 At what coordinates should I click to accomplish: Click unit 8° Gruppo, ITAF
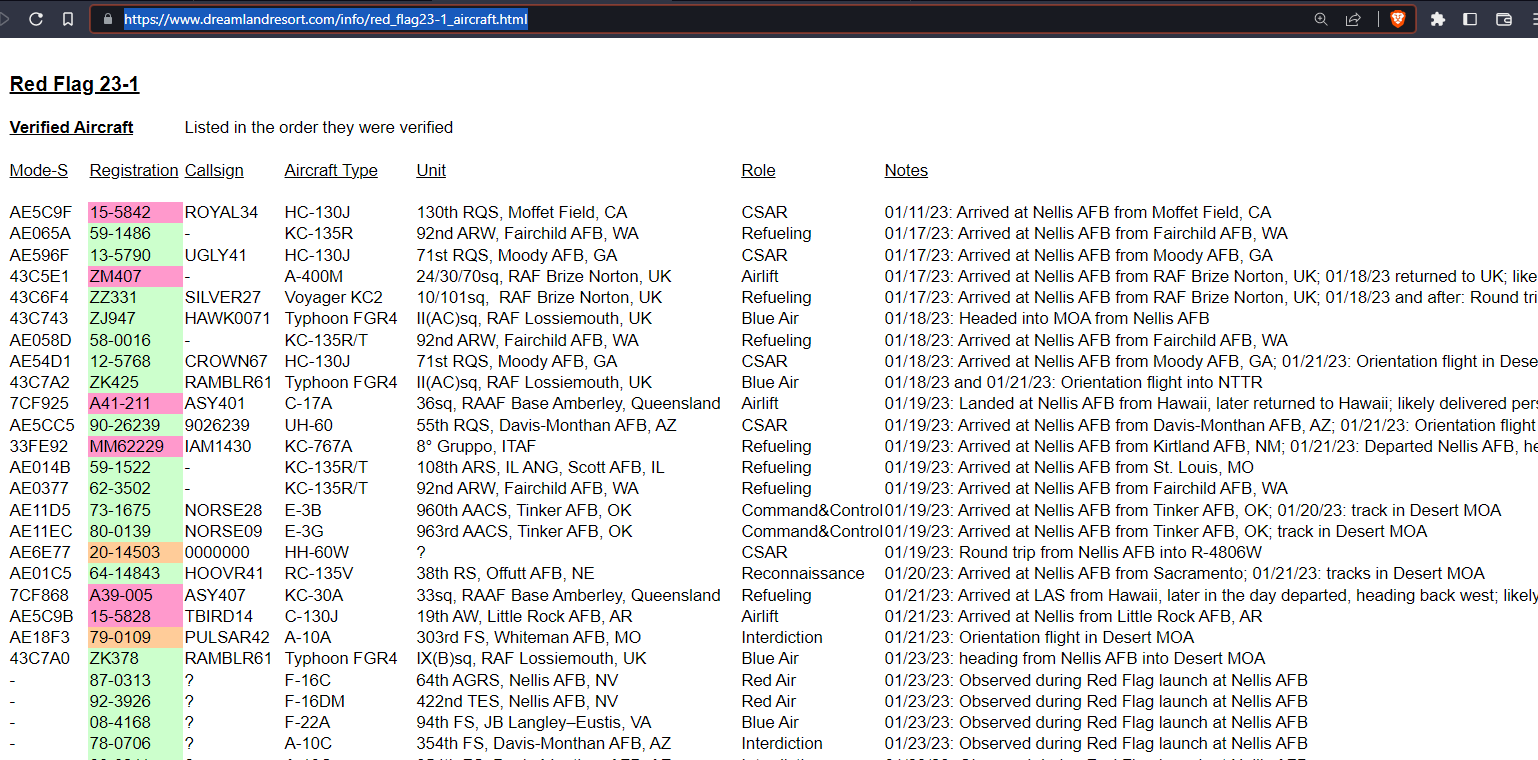coord(476,446)
